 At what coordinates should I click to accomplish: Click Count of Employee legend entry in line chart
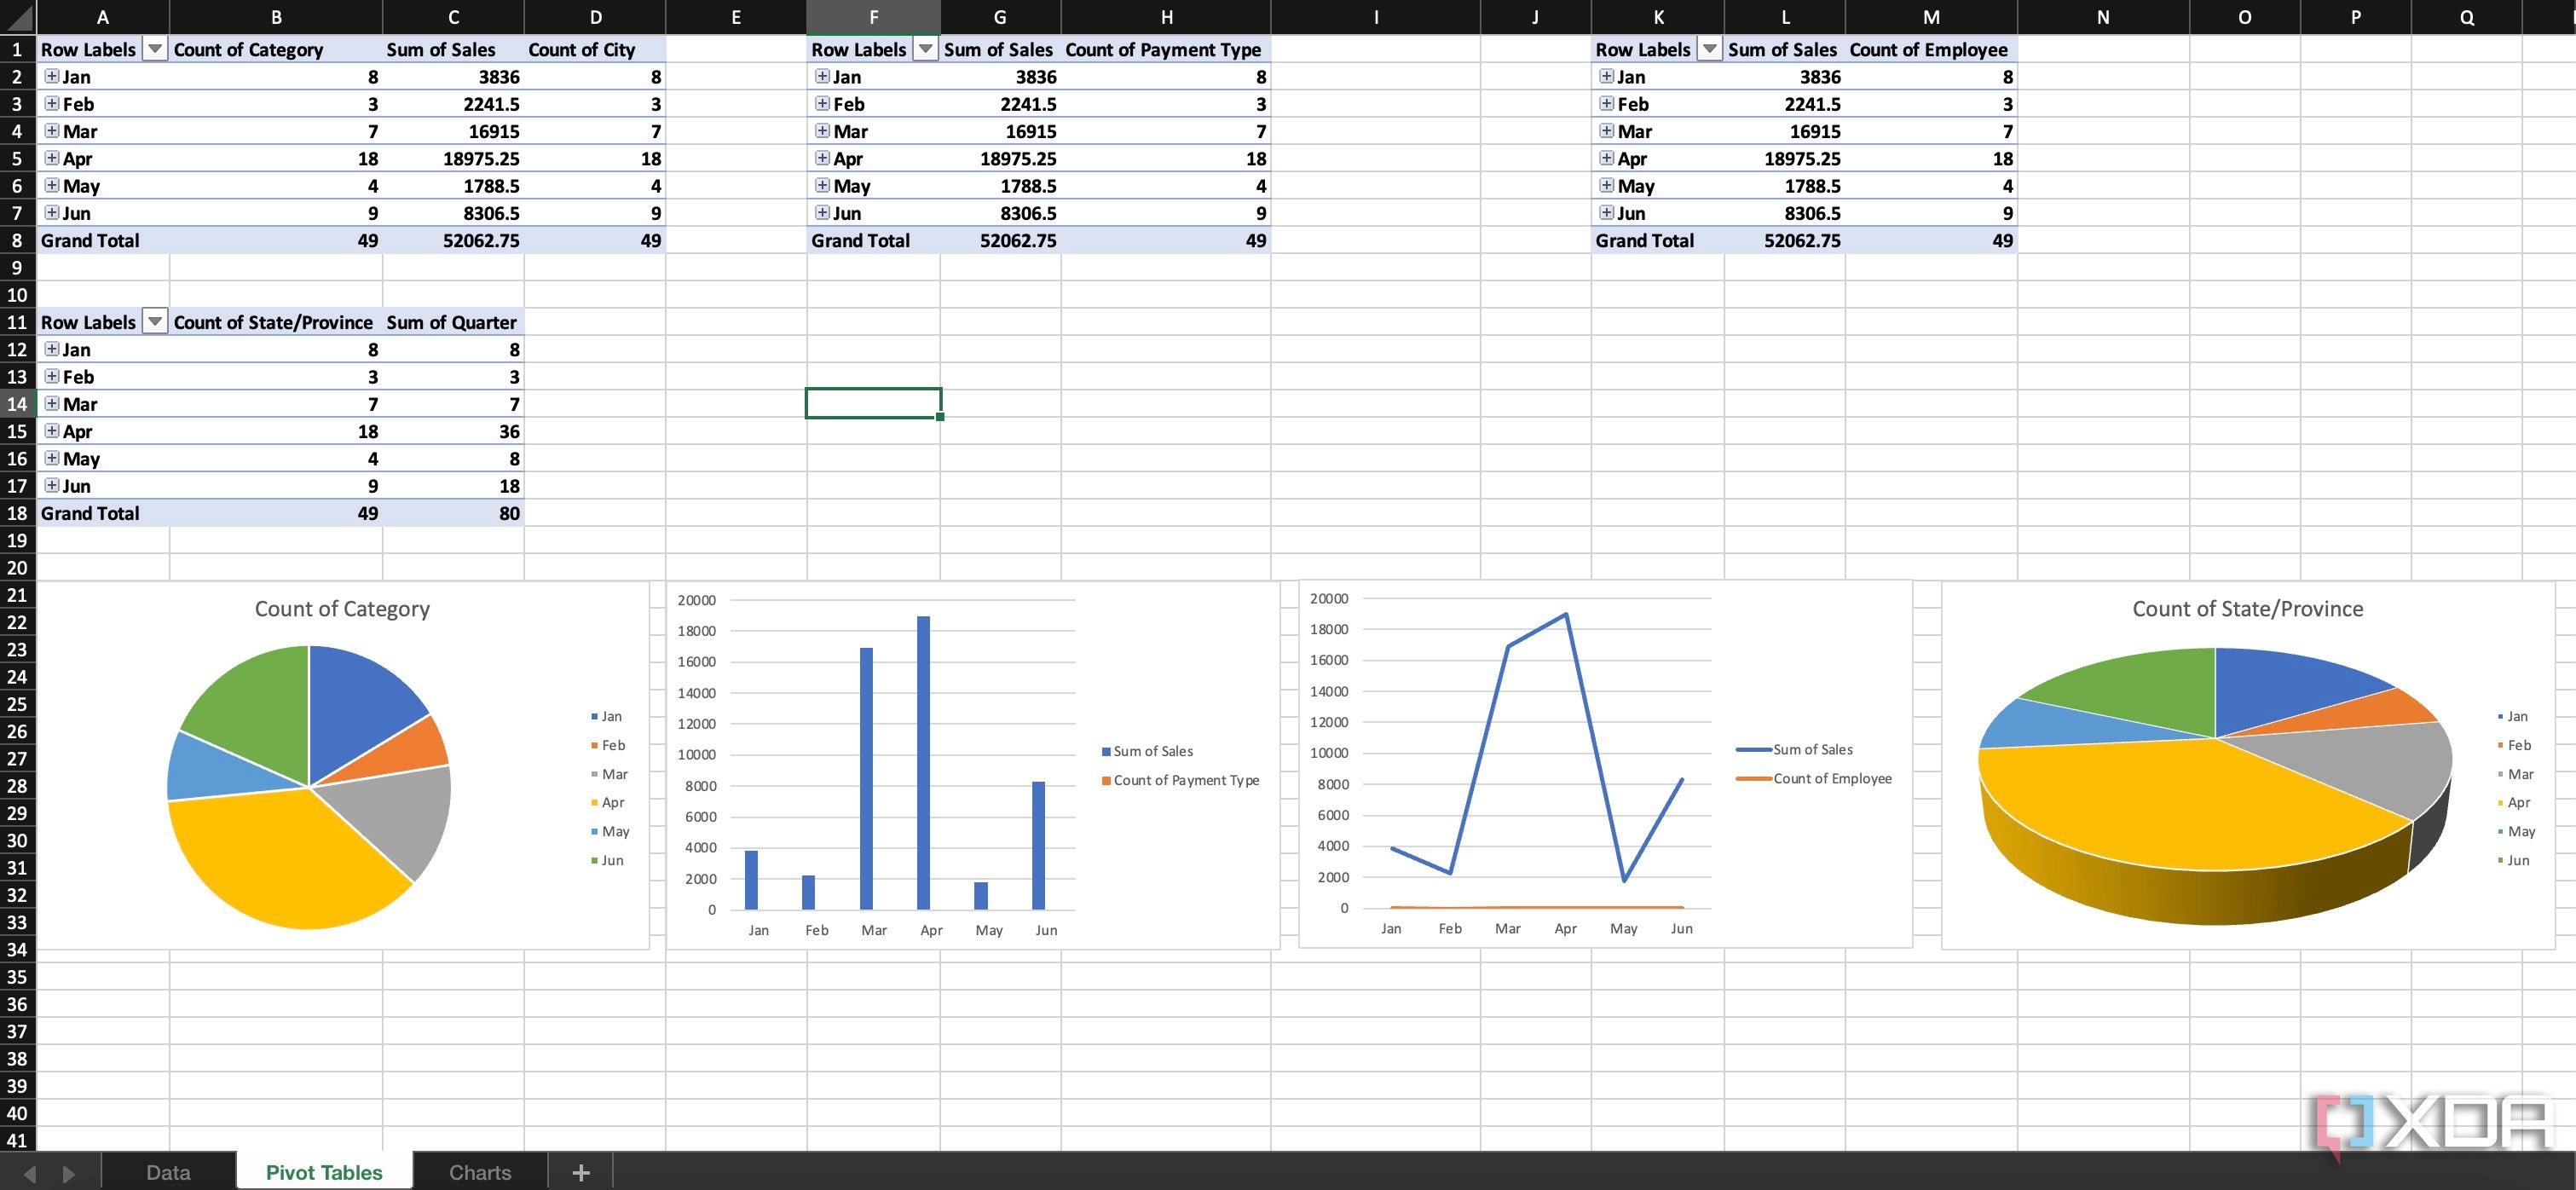coord(1814,778)
